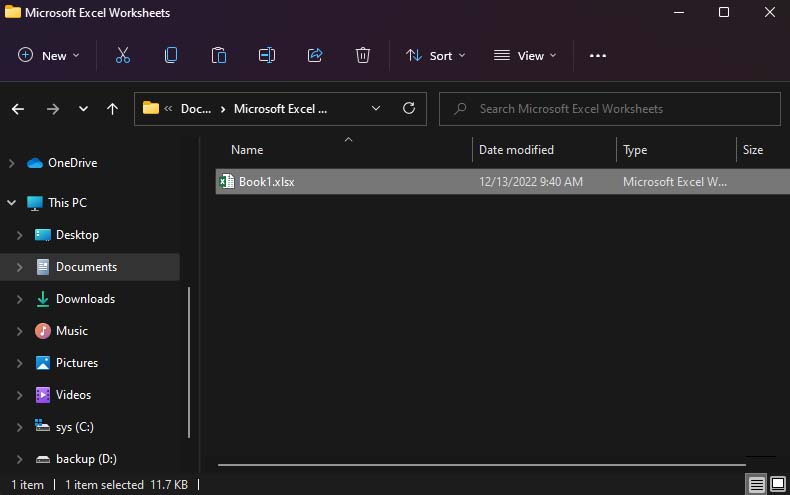
Task: Select This PC in navigation pane
Action: [68, 203]
